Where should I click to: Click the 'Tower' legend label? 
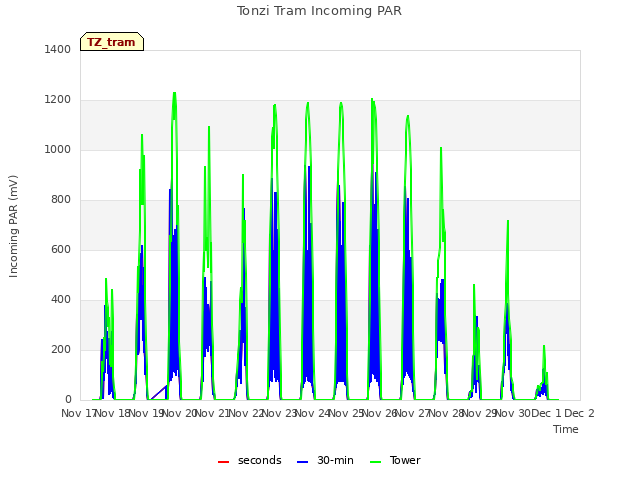coord(405,460)
